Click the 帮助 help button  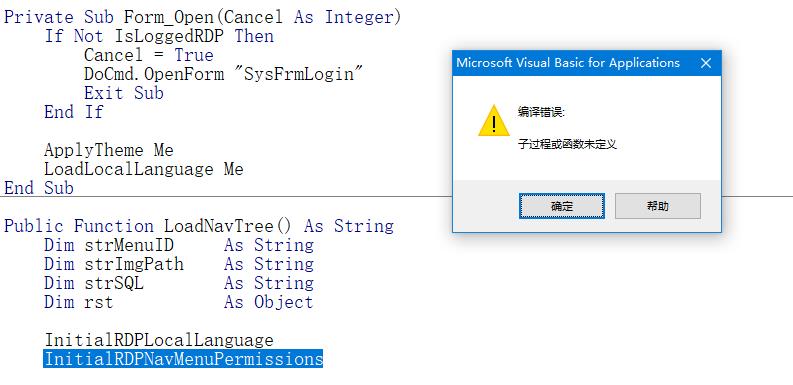click(657, 206)
